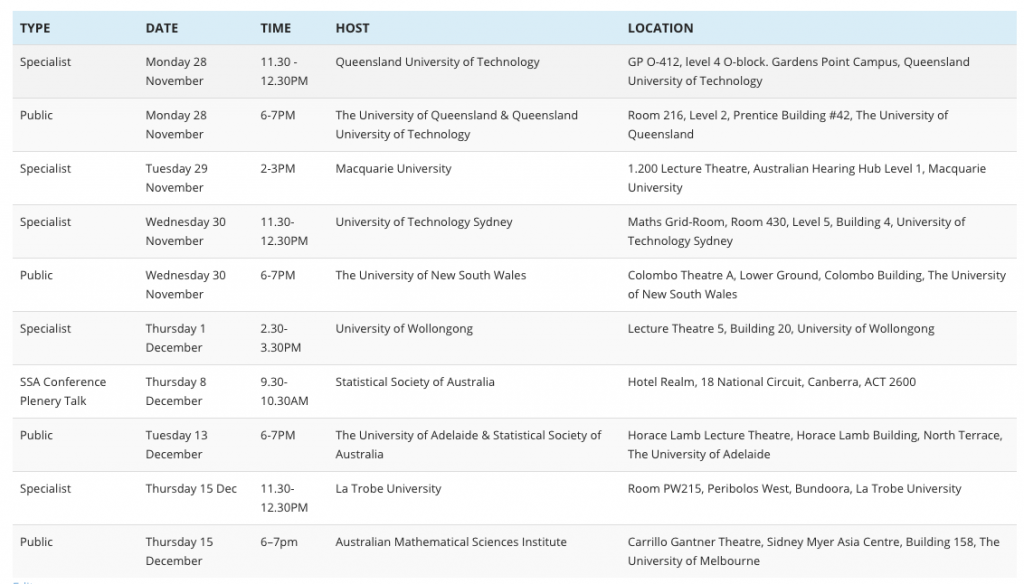Click the SSA Conference Plenery Talk type
Screen dimensions: 1024x584
point(62,391)
